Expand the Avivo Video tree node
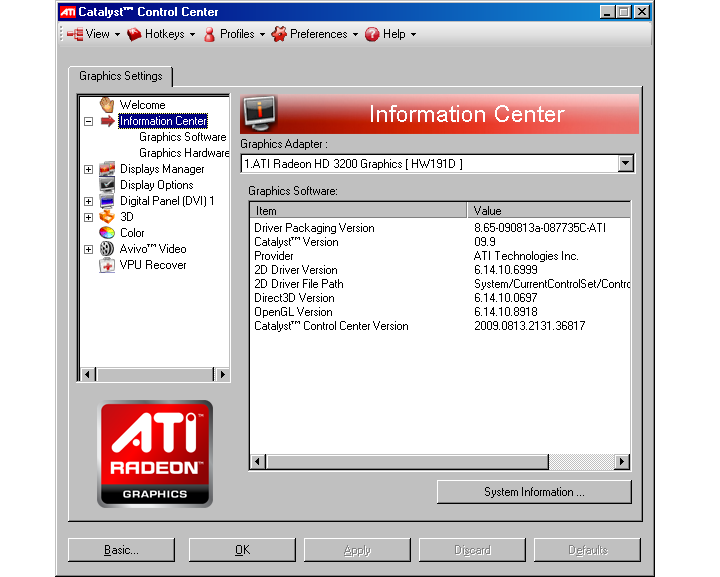720x577 pixels. 89,249
